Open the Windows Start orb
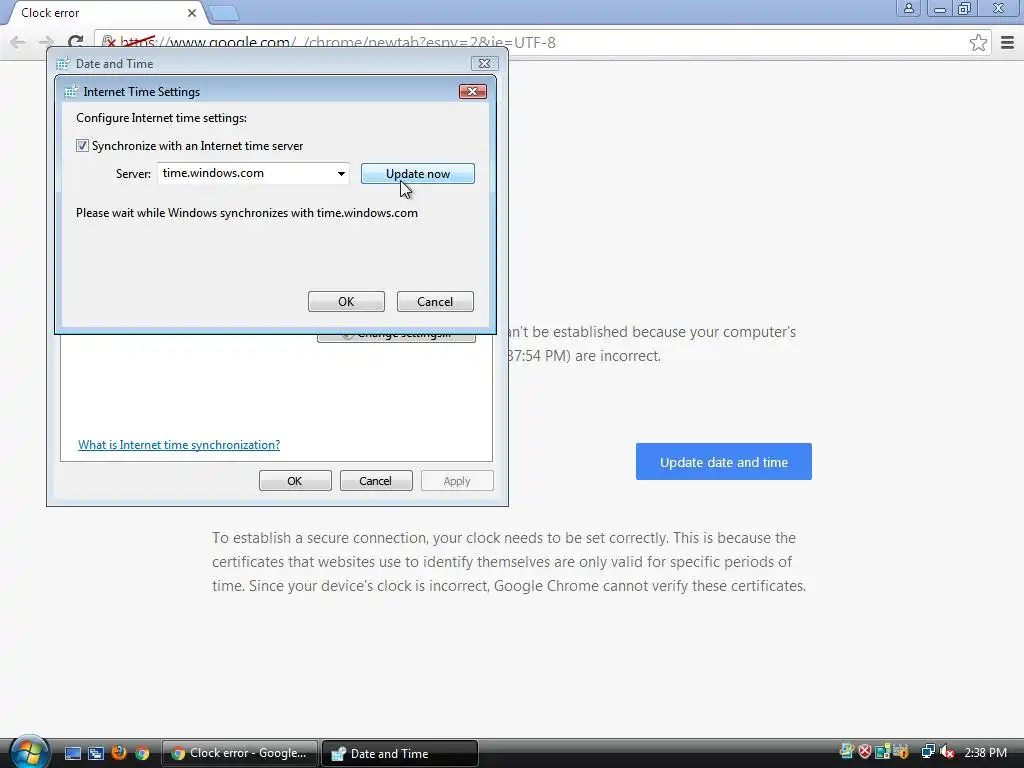 [29, 752]
